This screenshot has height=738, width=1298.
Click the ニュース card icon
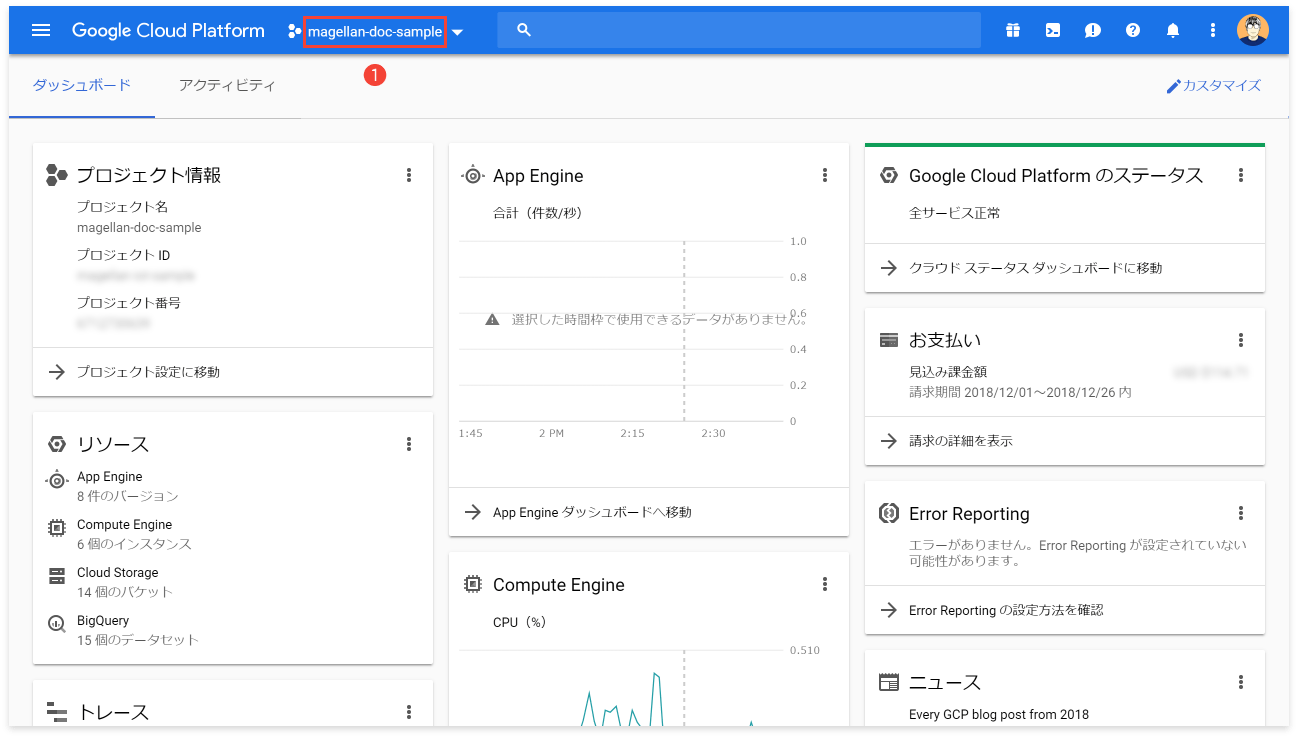(x=888, y=682)
